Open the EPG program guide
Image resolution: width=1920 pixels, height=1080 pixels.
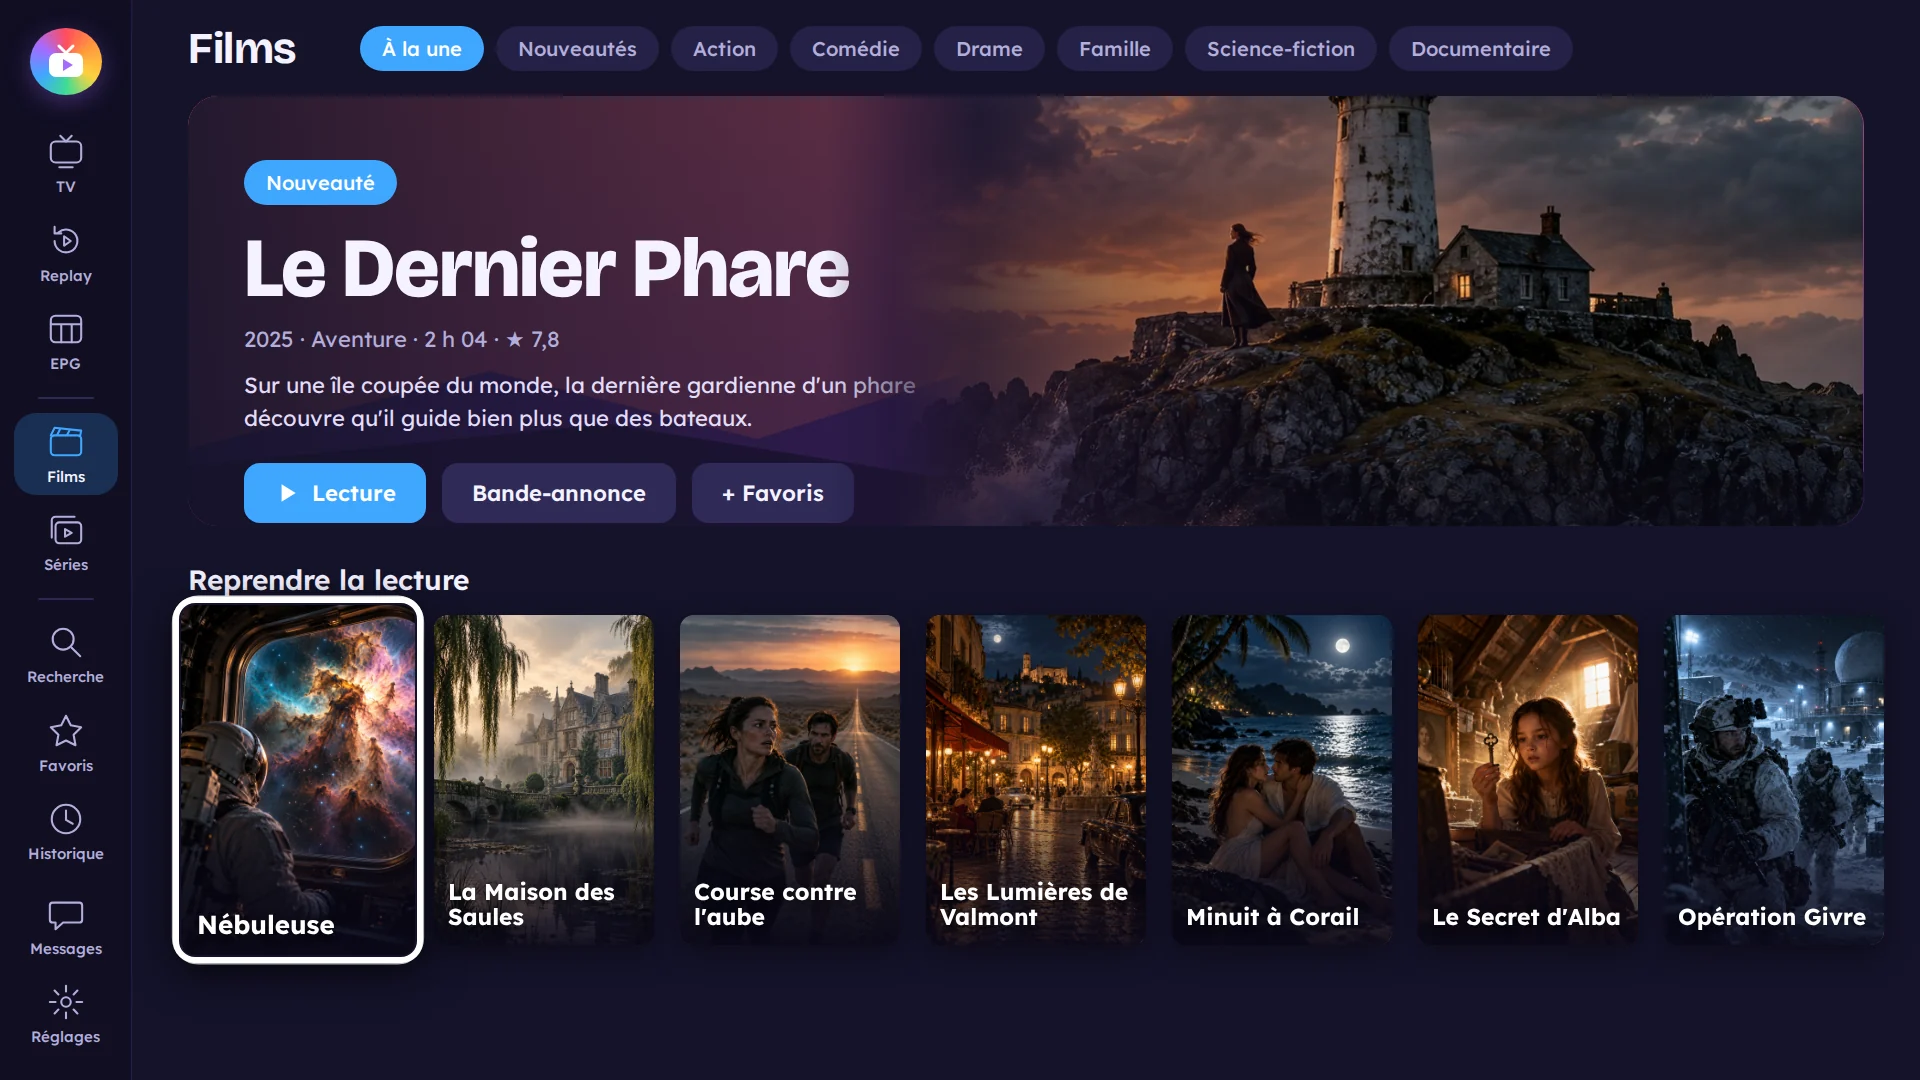pos(66,342)
